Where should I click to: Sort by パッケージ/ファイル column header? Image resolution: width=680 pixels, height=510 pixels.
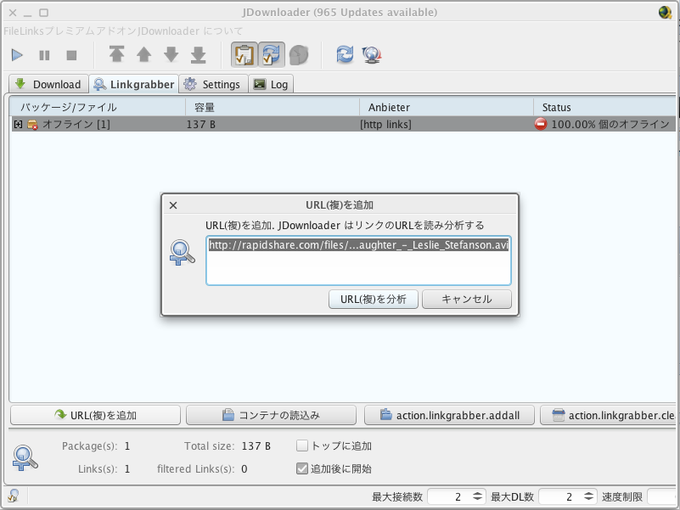pos(98,107)
